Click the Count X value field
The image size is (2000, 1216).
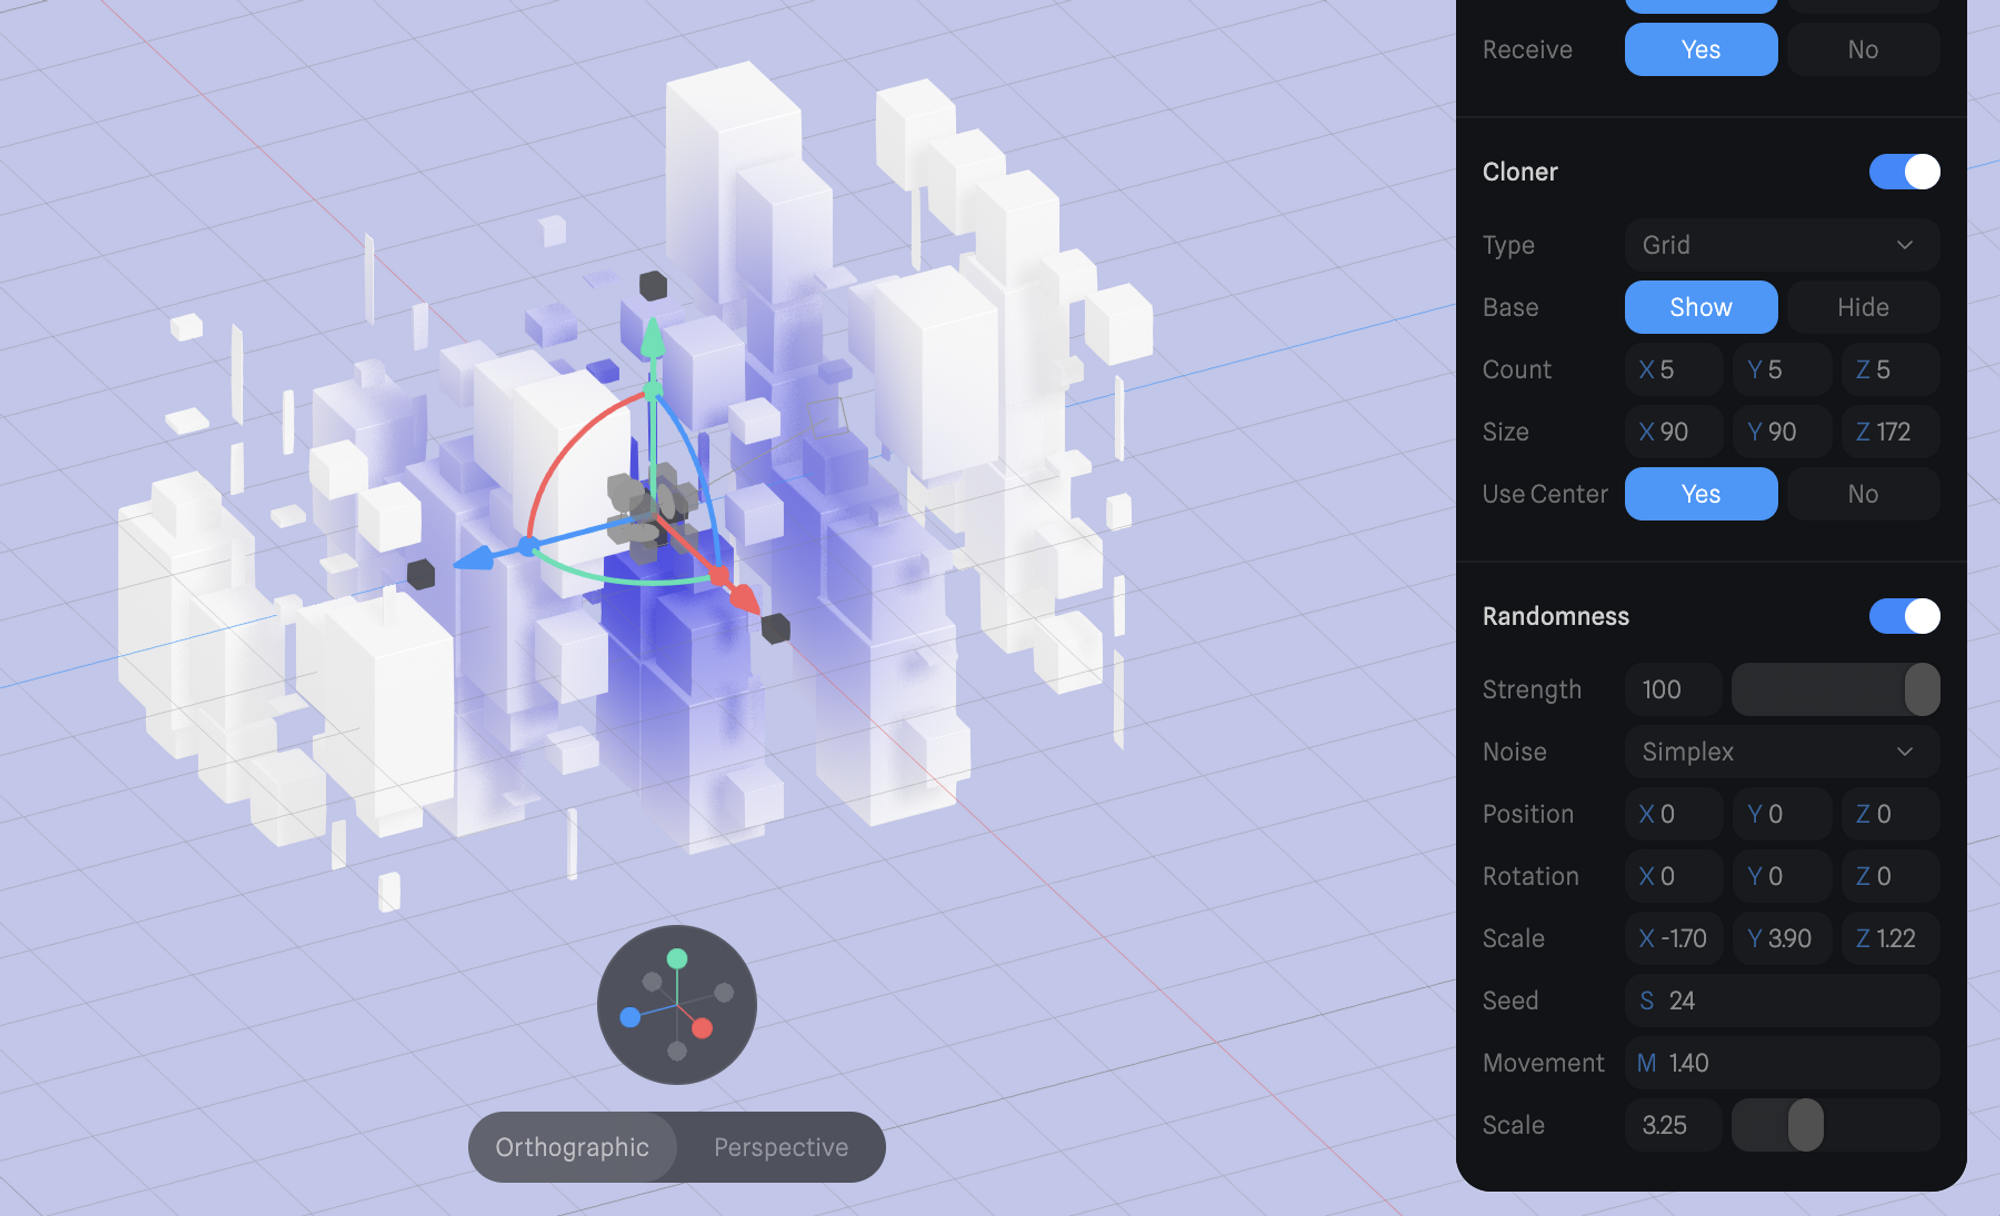click(x=1673, y=370)
